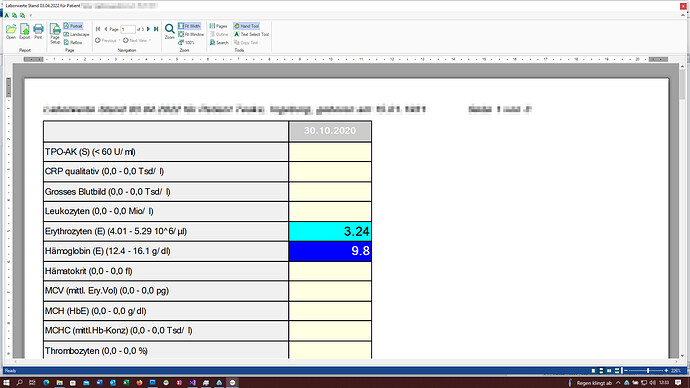Go to the next page arrow

tap(148, 29)
